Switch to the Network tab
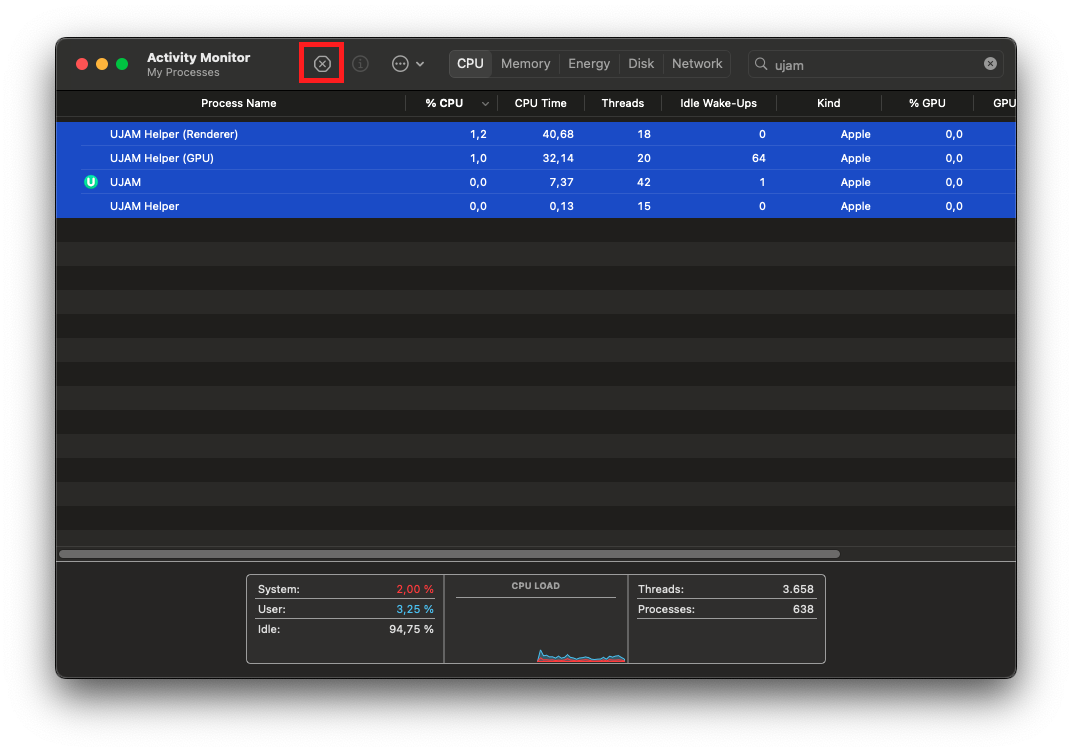This screenshot has width=1072, height=752. point(697,64)
